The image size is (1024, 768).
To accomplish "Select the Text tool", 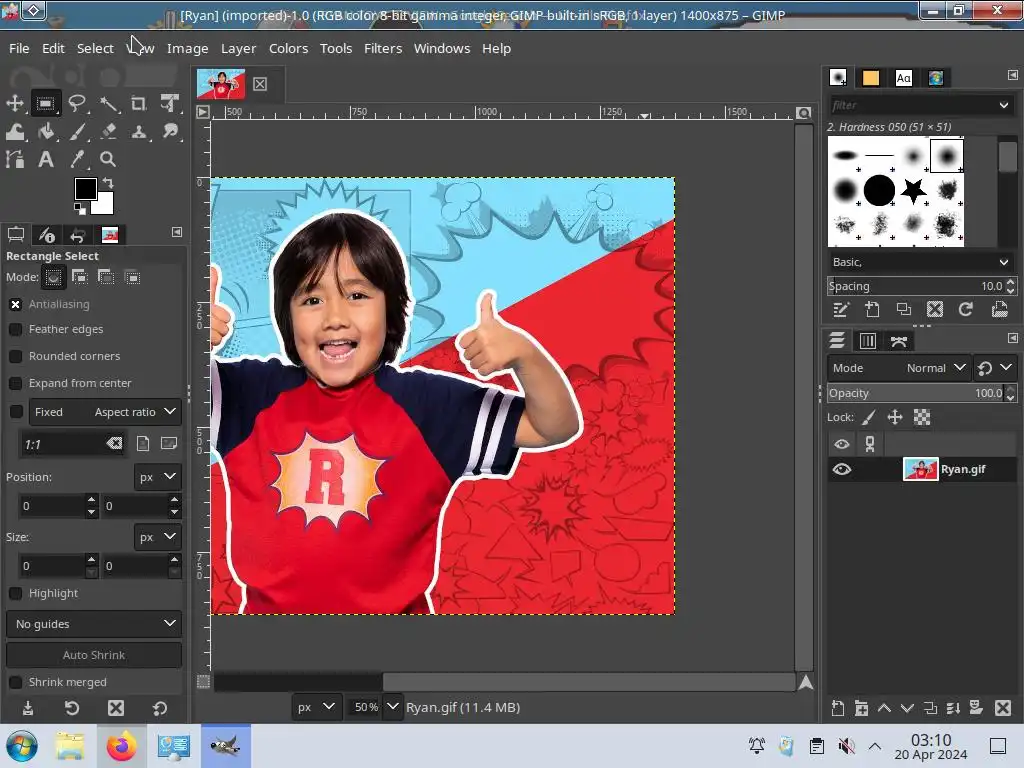I will point(46,159).
